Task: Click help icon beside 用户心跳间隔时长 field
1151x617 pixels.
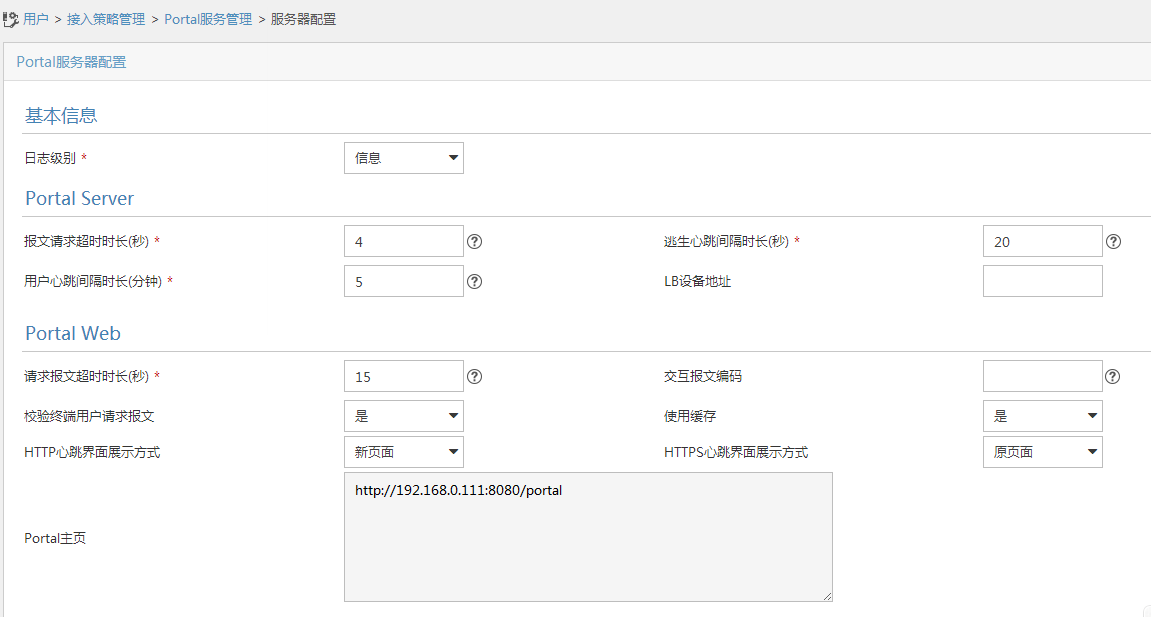Action: click(x=475, y=282)
